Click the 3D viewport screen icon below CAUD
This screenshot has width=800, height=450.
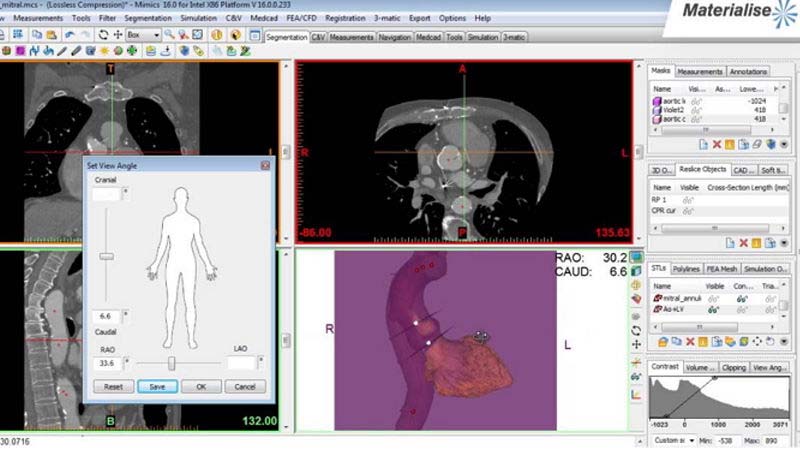pos(636,257)
